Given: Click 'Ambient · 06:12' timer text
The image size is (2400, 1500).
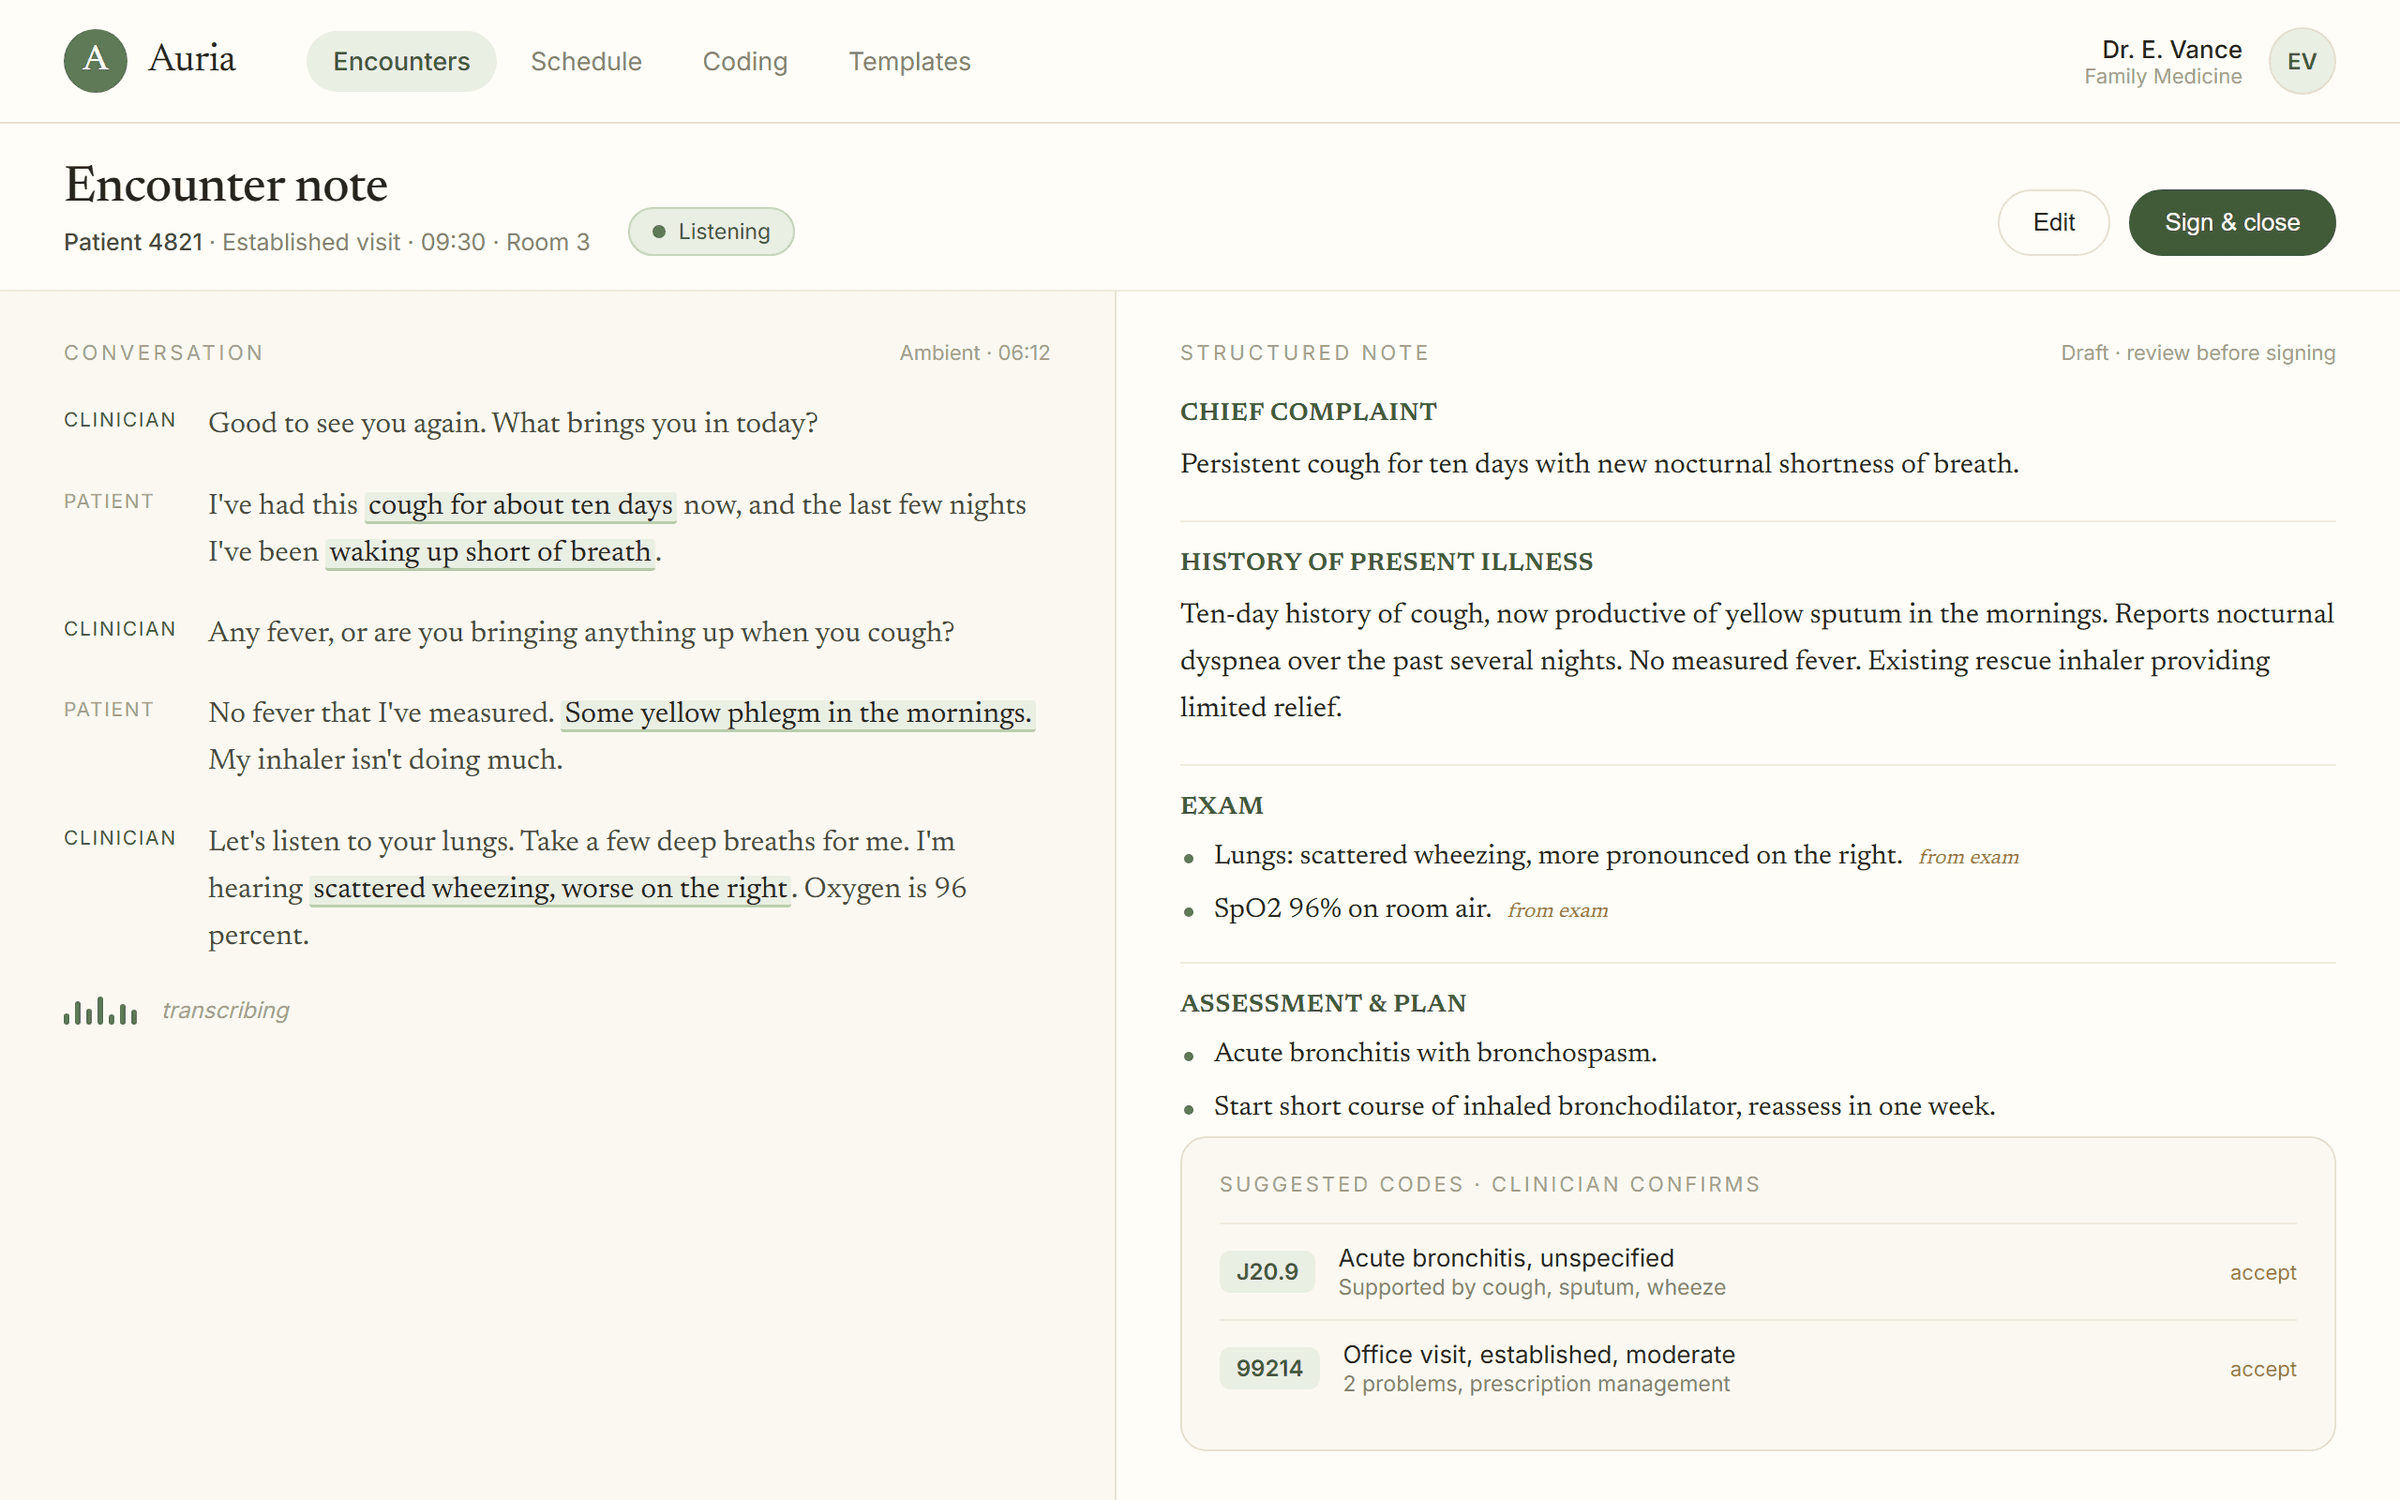Looking at the screenshot, I should click(x=974, y=353).
